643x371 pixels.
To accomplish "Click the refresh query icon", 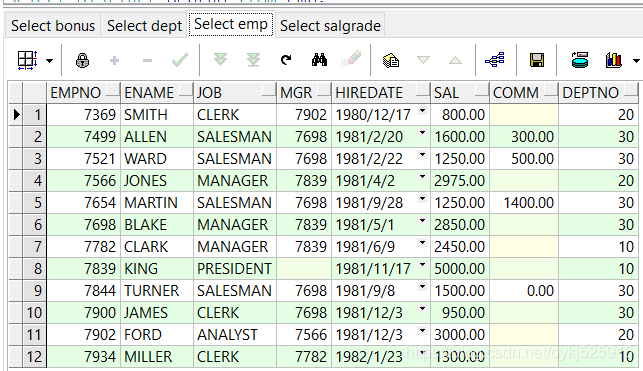I will 286,60.
